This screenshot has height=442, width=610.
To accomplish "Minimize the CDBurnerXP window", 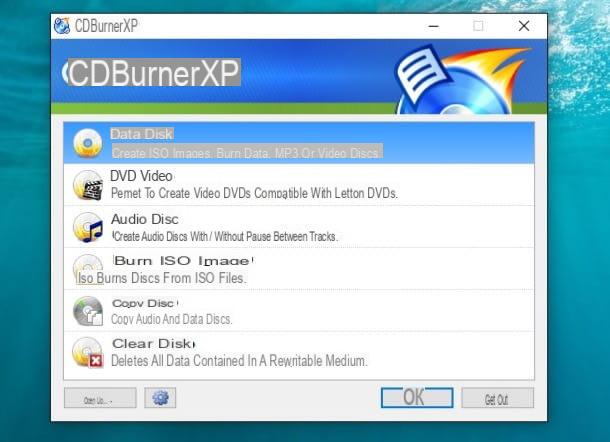I will pos(433,26).
